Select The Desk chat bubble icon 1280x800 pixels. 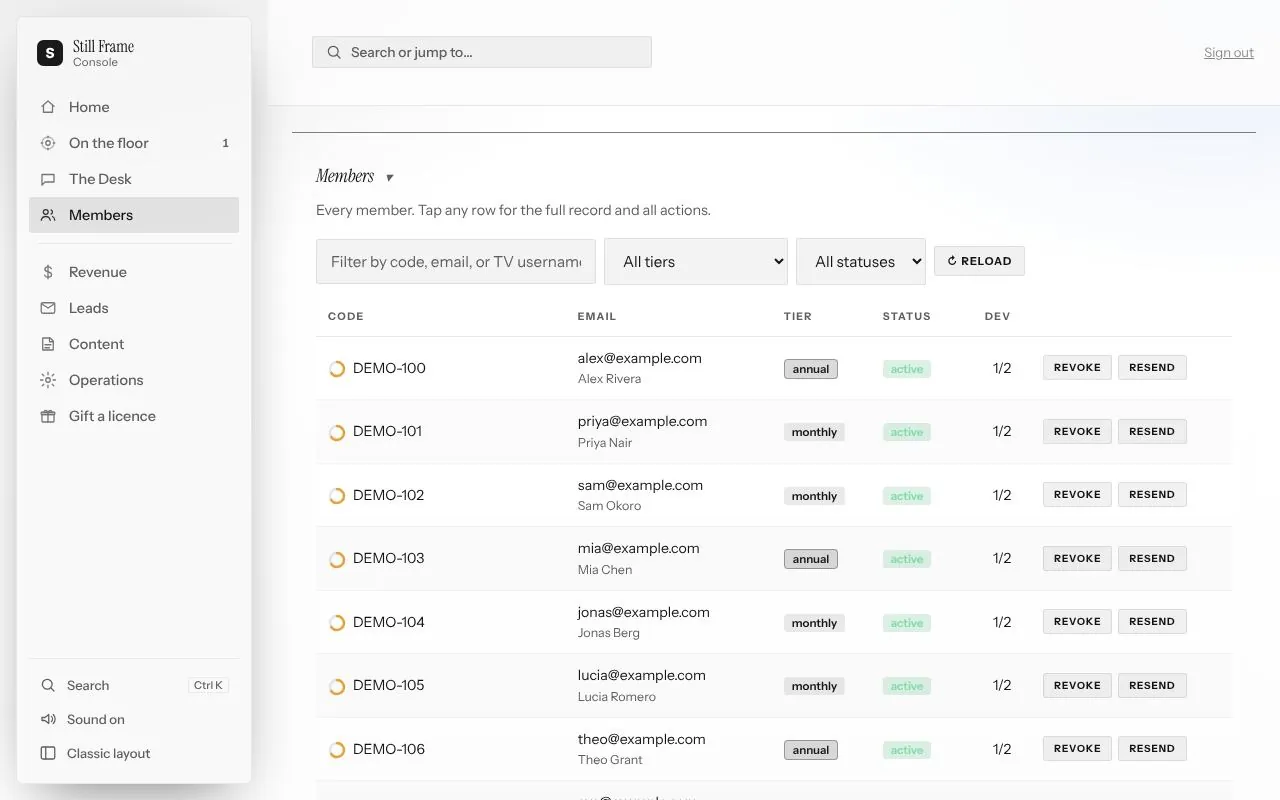pyautogui.click(x=48, y=179)
